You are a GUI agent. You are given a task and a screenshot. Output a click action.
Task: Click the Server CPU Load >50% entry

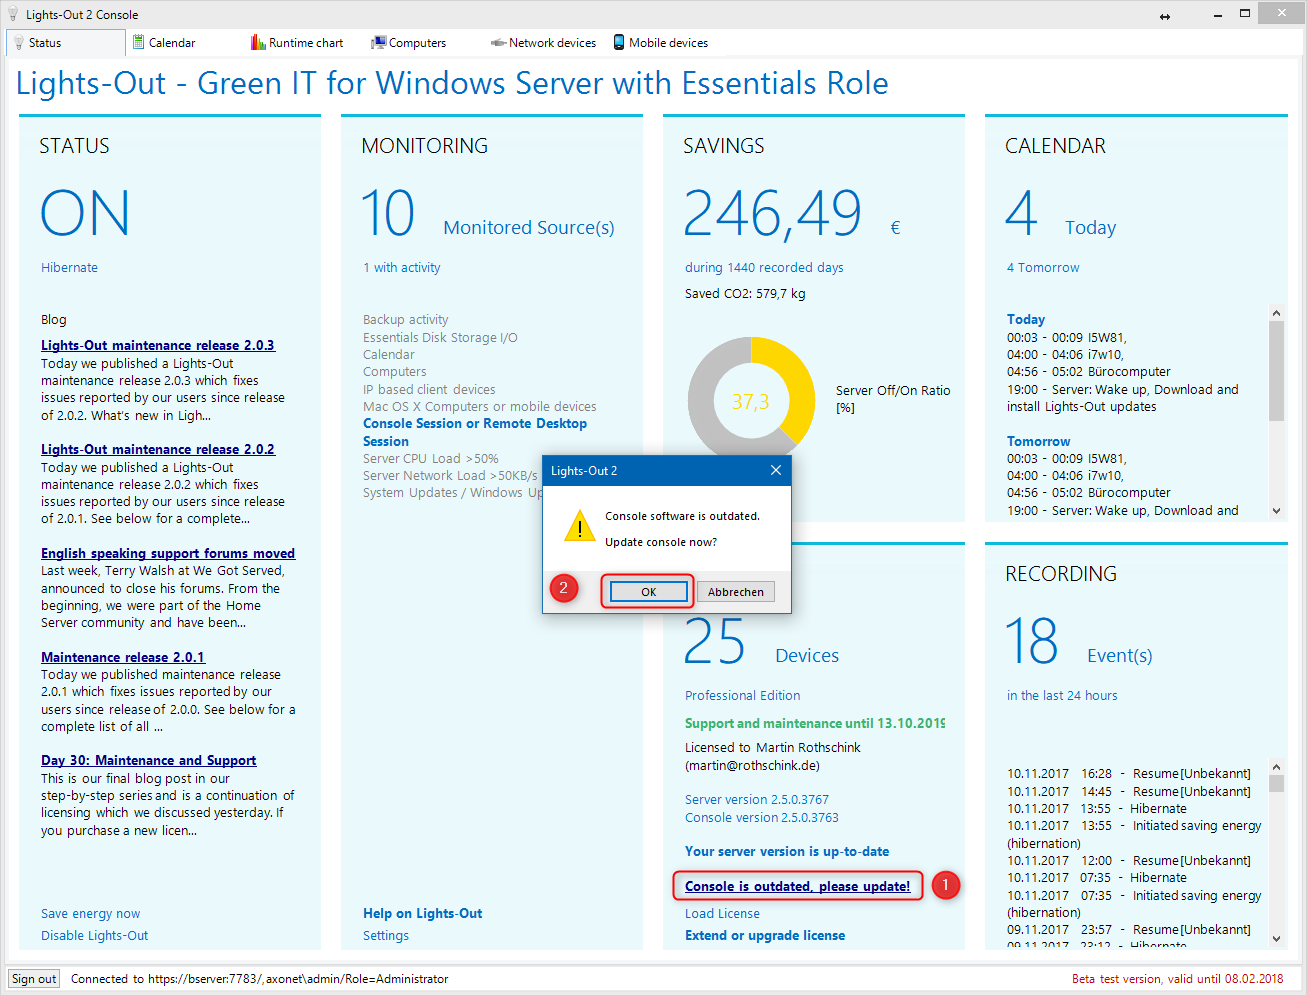pos(431,458)
